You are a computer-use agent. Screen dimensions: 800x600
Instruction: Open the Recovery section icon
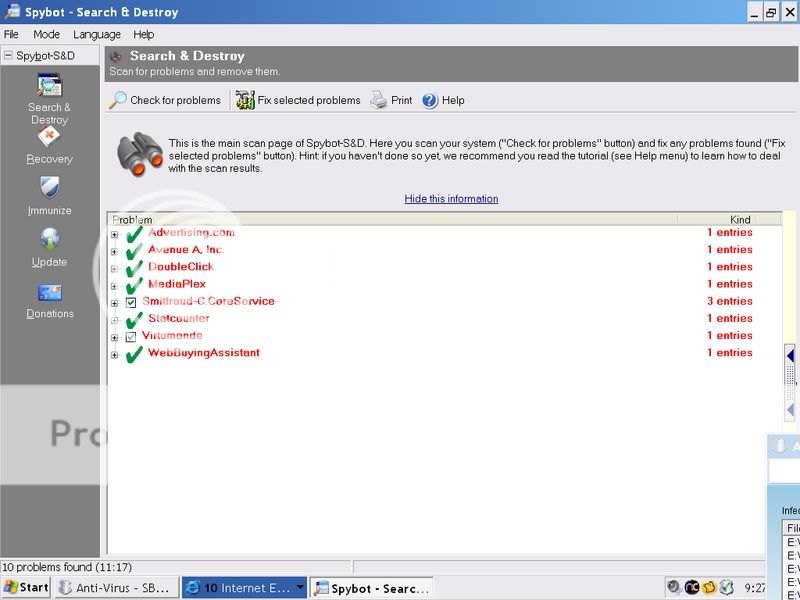tap(49, 136)
